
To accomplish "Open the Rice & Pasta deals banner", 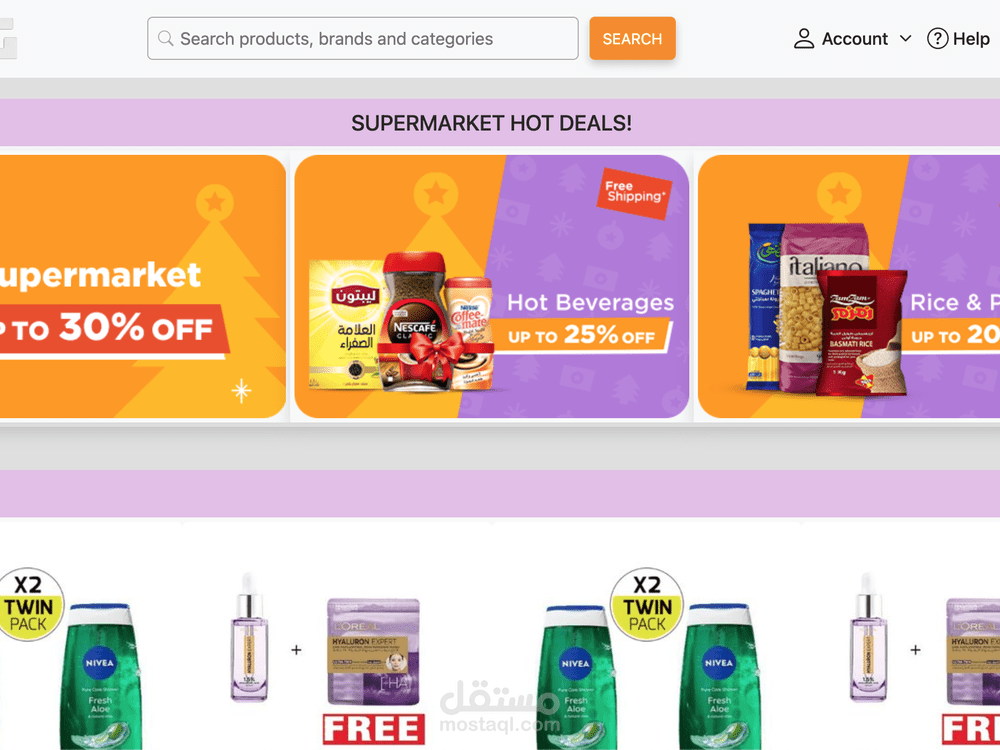I will point(849,286).
